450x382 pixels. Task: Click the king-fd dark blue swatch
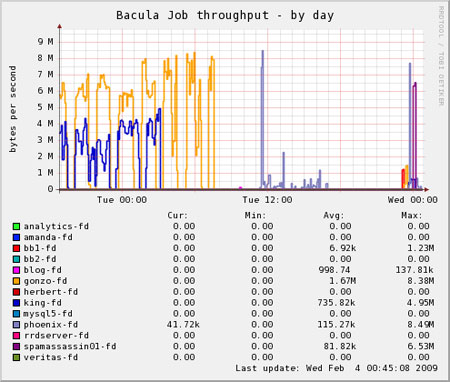(x=16, y=303)
